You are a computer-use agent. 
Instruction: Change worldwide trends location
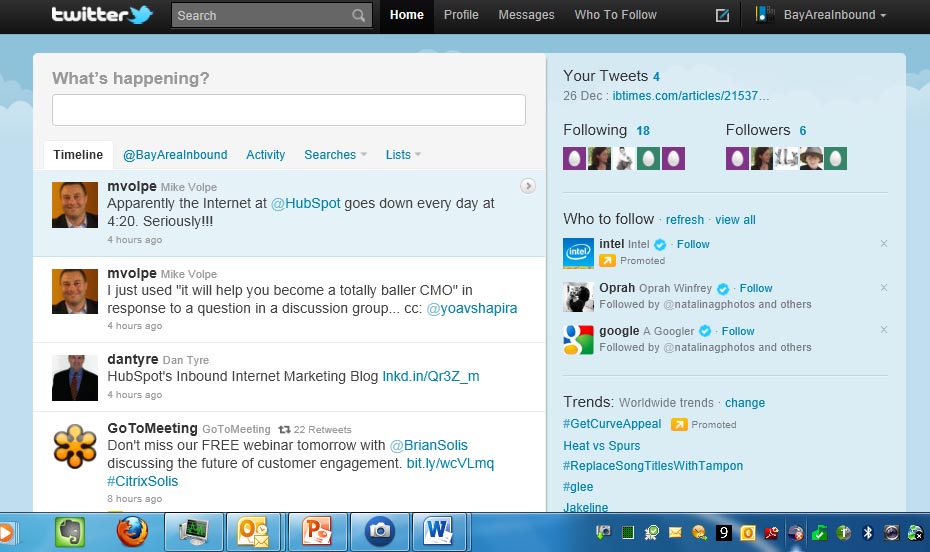click(x=745, y=403)
